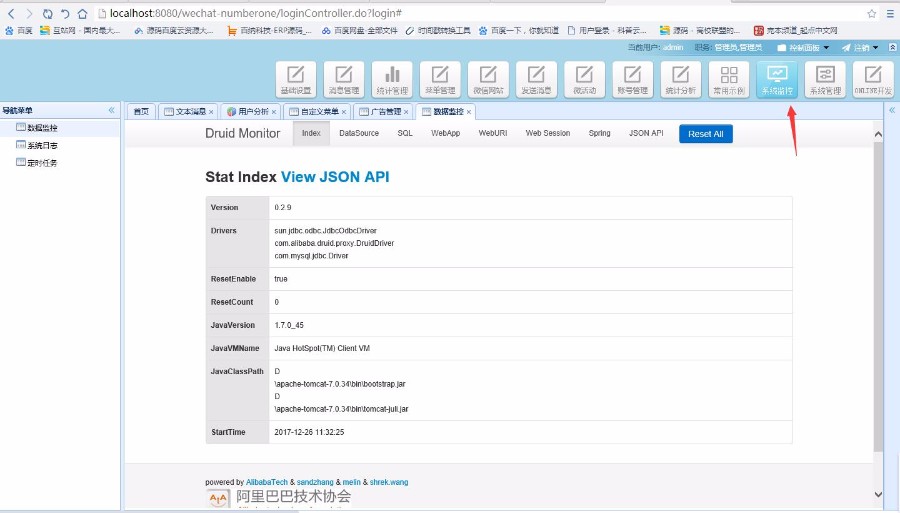The image size is (900, 513).
Task: Open Druid SQL page
Action: click(x=405, y=133)
